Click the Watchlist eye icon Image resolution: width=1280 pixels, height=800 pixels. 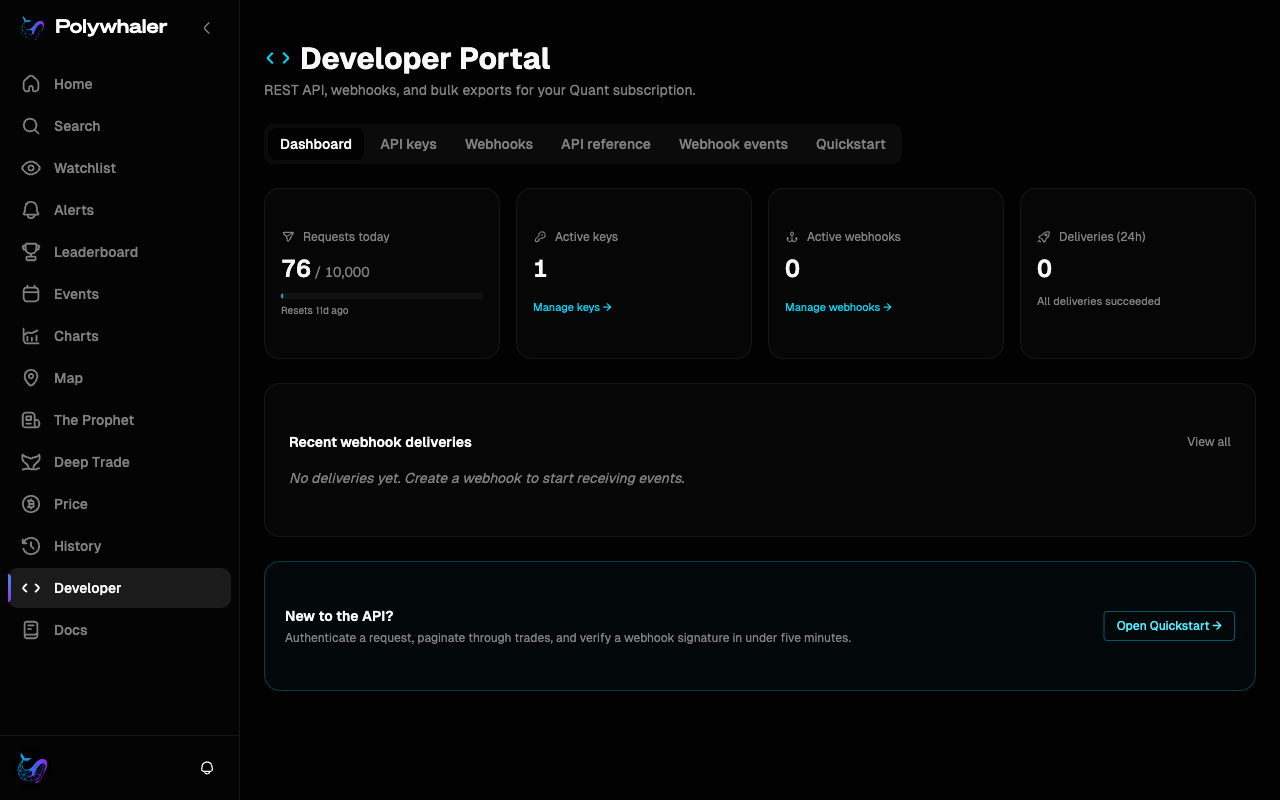tap(31, 168)
